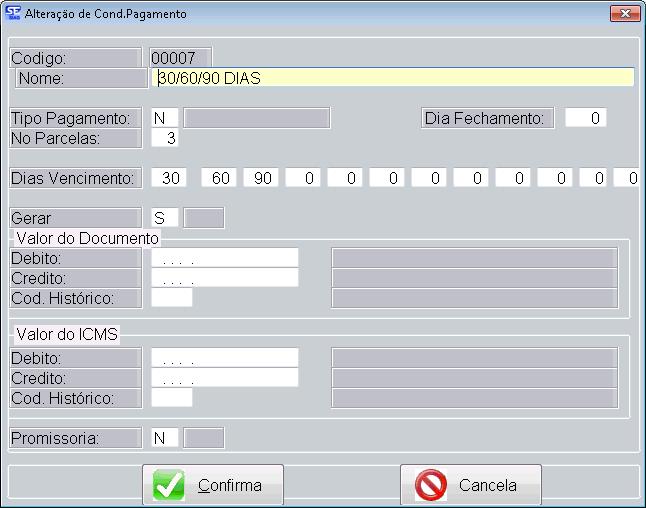This screenshot has height=508, width=646.
Task: Select first Dias Vencimento field with 30
Action: 172,178
